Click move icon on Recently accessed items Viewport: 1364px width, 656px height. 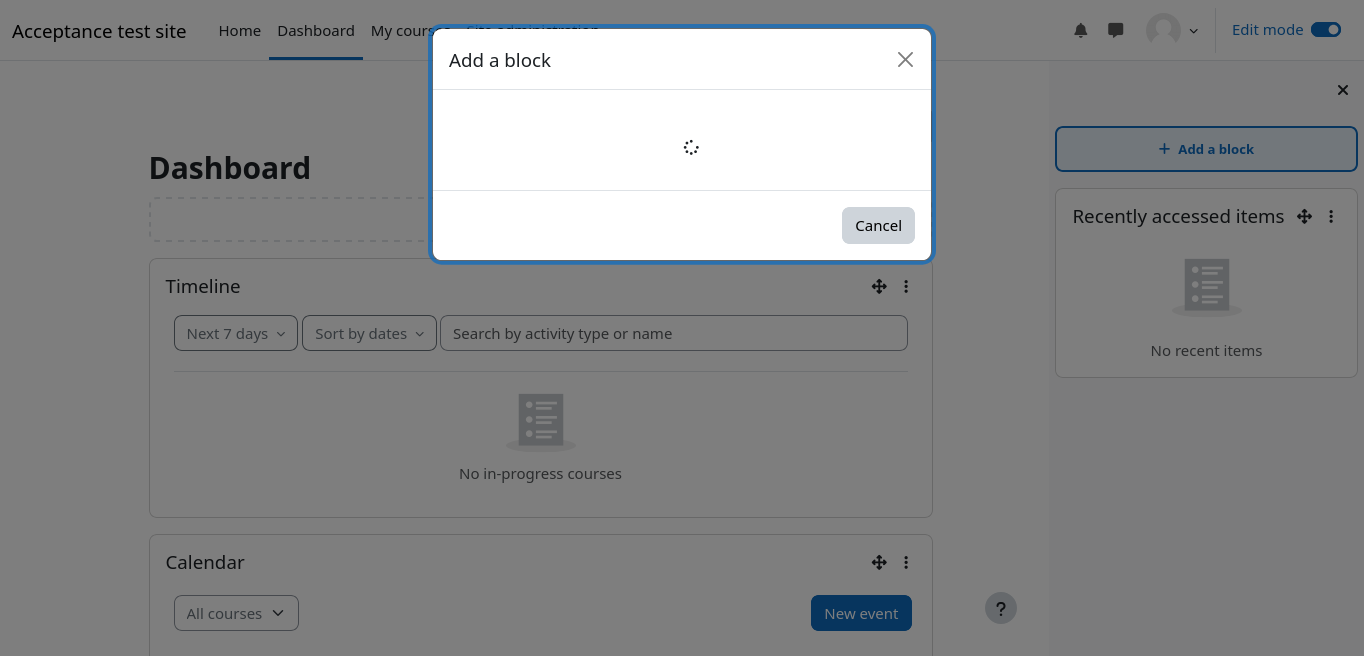1304,217
